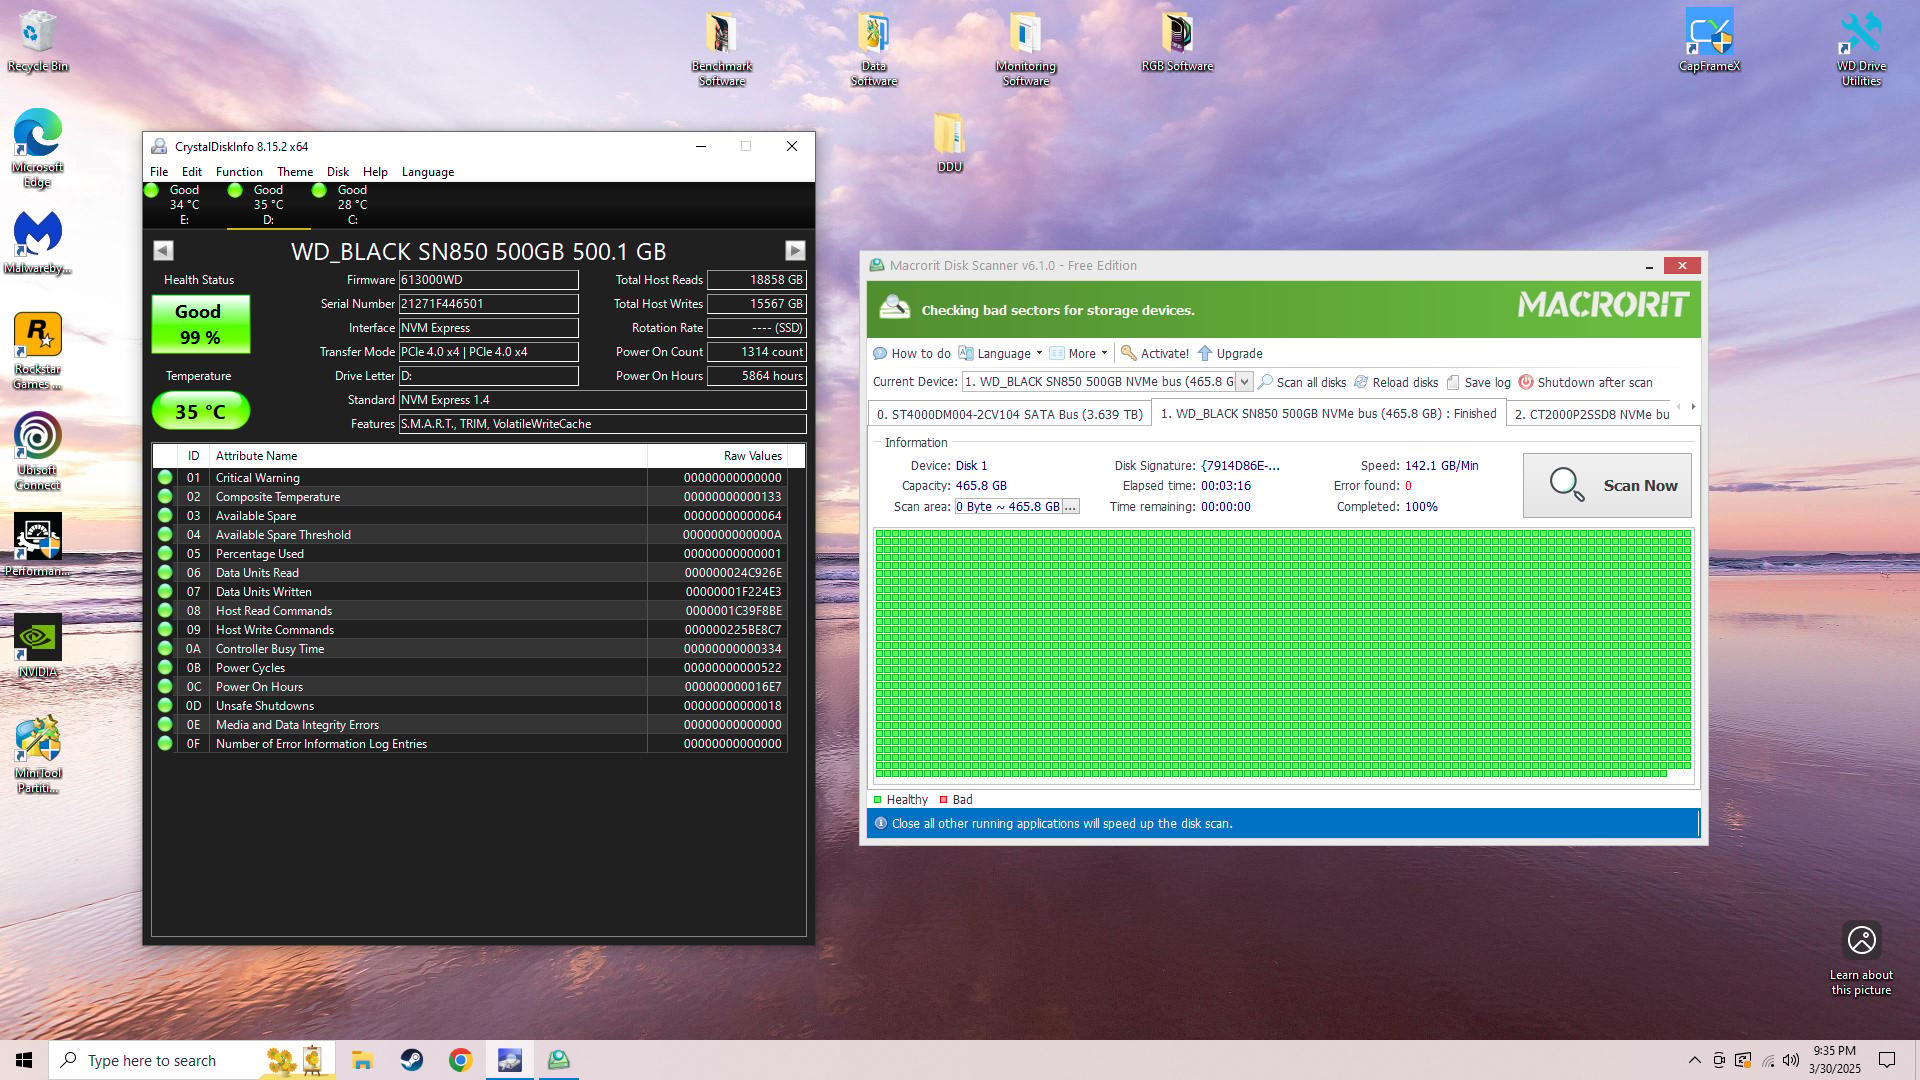Launch Microsoft Edge from the desktop
Screen dimensions: 1920x1080
[38, 148]
